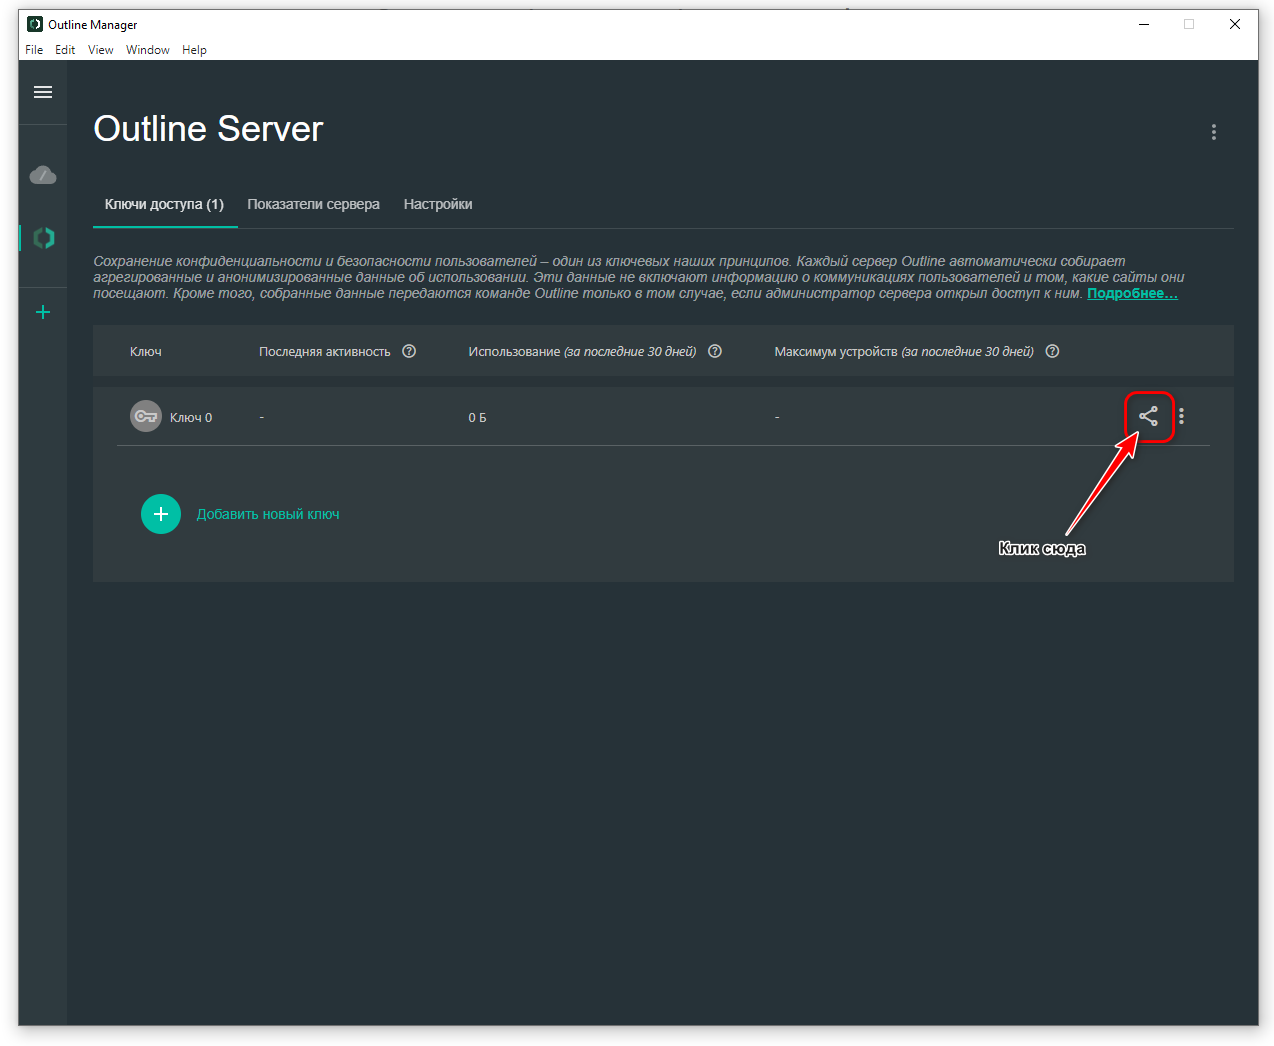1274x1046 pixels.
Task: Open the hamburger navigation menu
Action: [x=43, y=92]
